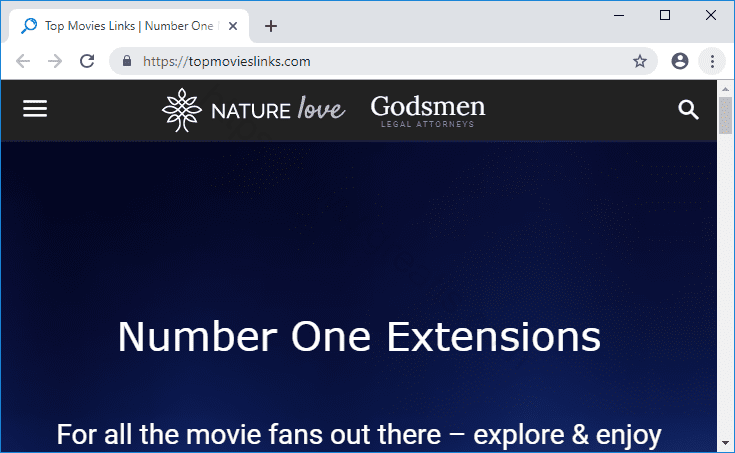Open the hamburger menu on the site header
The width and height of the screenshot is (735, 453).
point(35,109)
